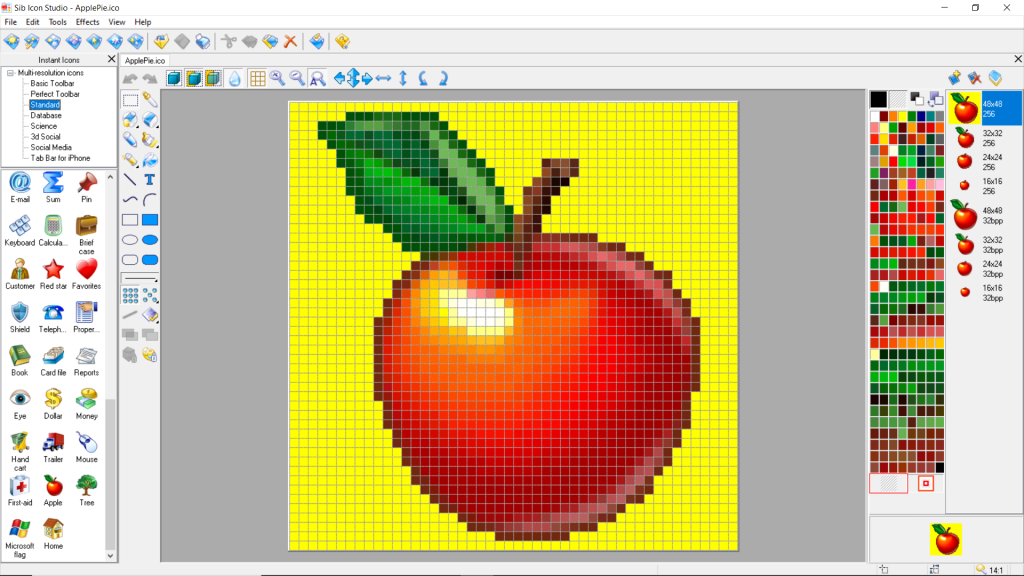Screen dimensions: 1024x576
Task: Select the straight line drawing tool
Action: click(130, 180)
